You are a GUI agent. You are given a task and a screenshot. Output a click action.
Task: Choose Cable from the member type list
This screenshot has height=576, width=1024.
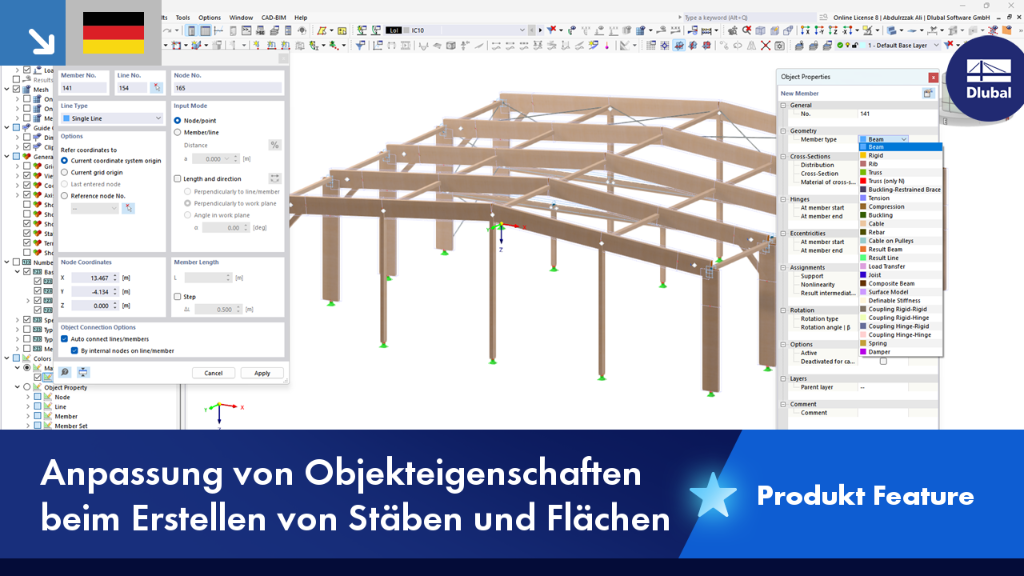(x=901, y=223)
